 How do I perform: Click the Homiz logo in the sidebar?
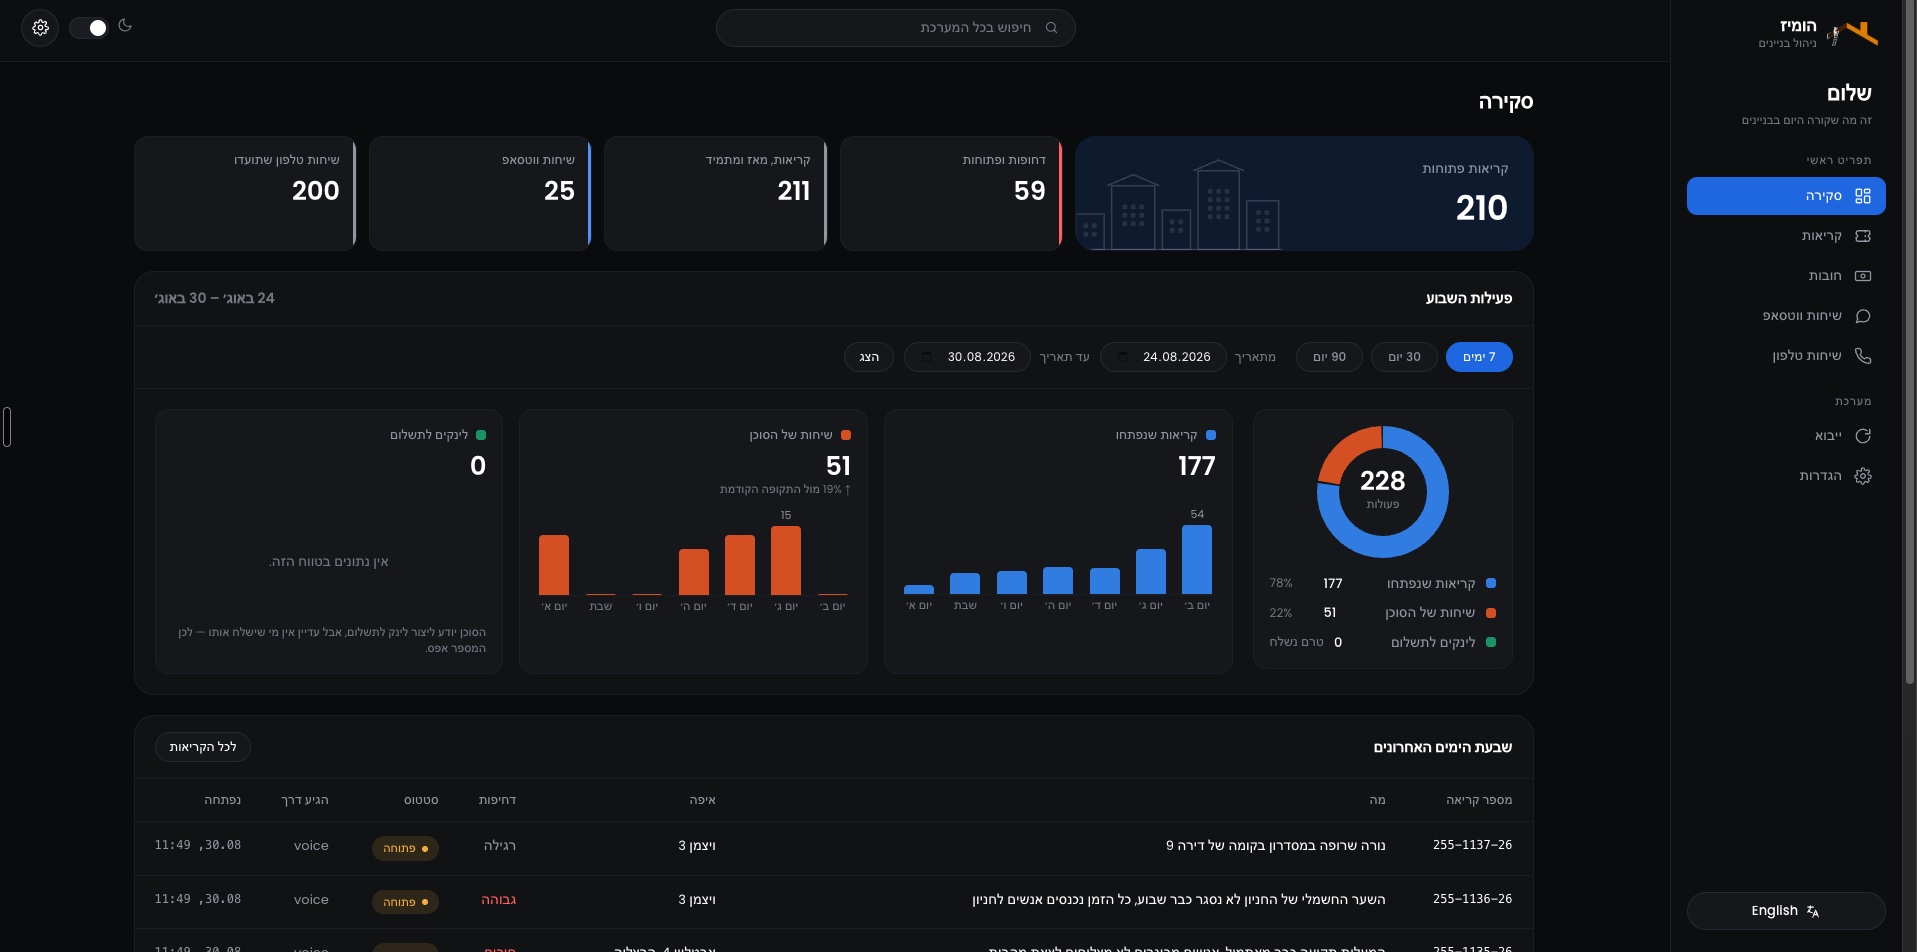point(1854,33)
